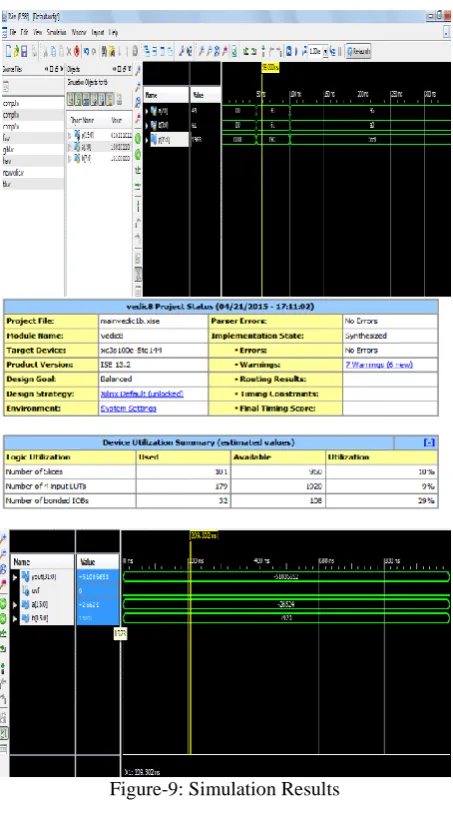The height and width of the screenshot is (819, 453).
Task: Click the Name column header in lower waveform
Action: 42,562
